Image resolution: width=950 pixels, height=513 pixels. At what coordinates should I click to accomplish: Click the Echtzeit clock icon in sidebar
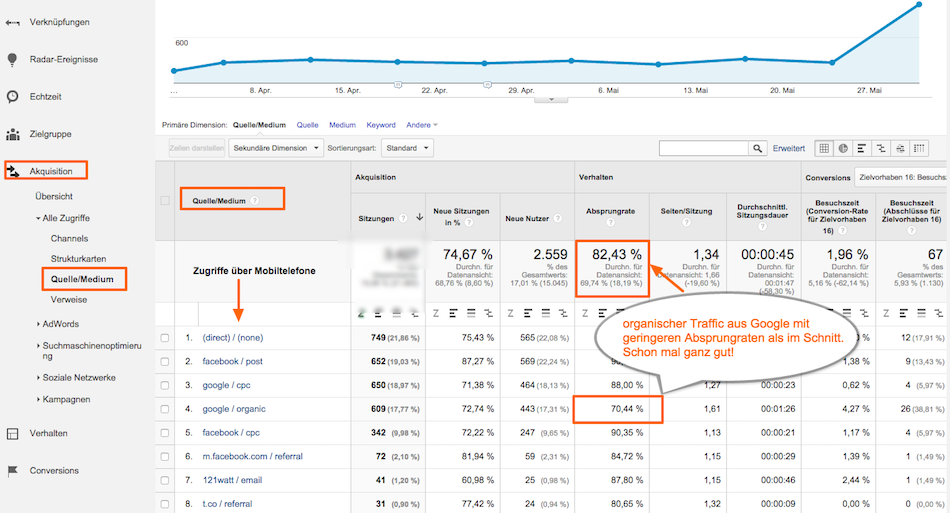[x=12, y=97]
